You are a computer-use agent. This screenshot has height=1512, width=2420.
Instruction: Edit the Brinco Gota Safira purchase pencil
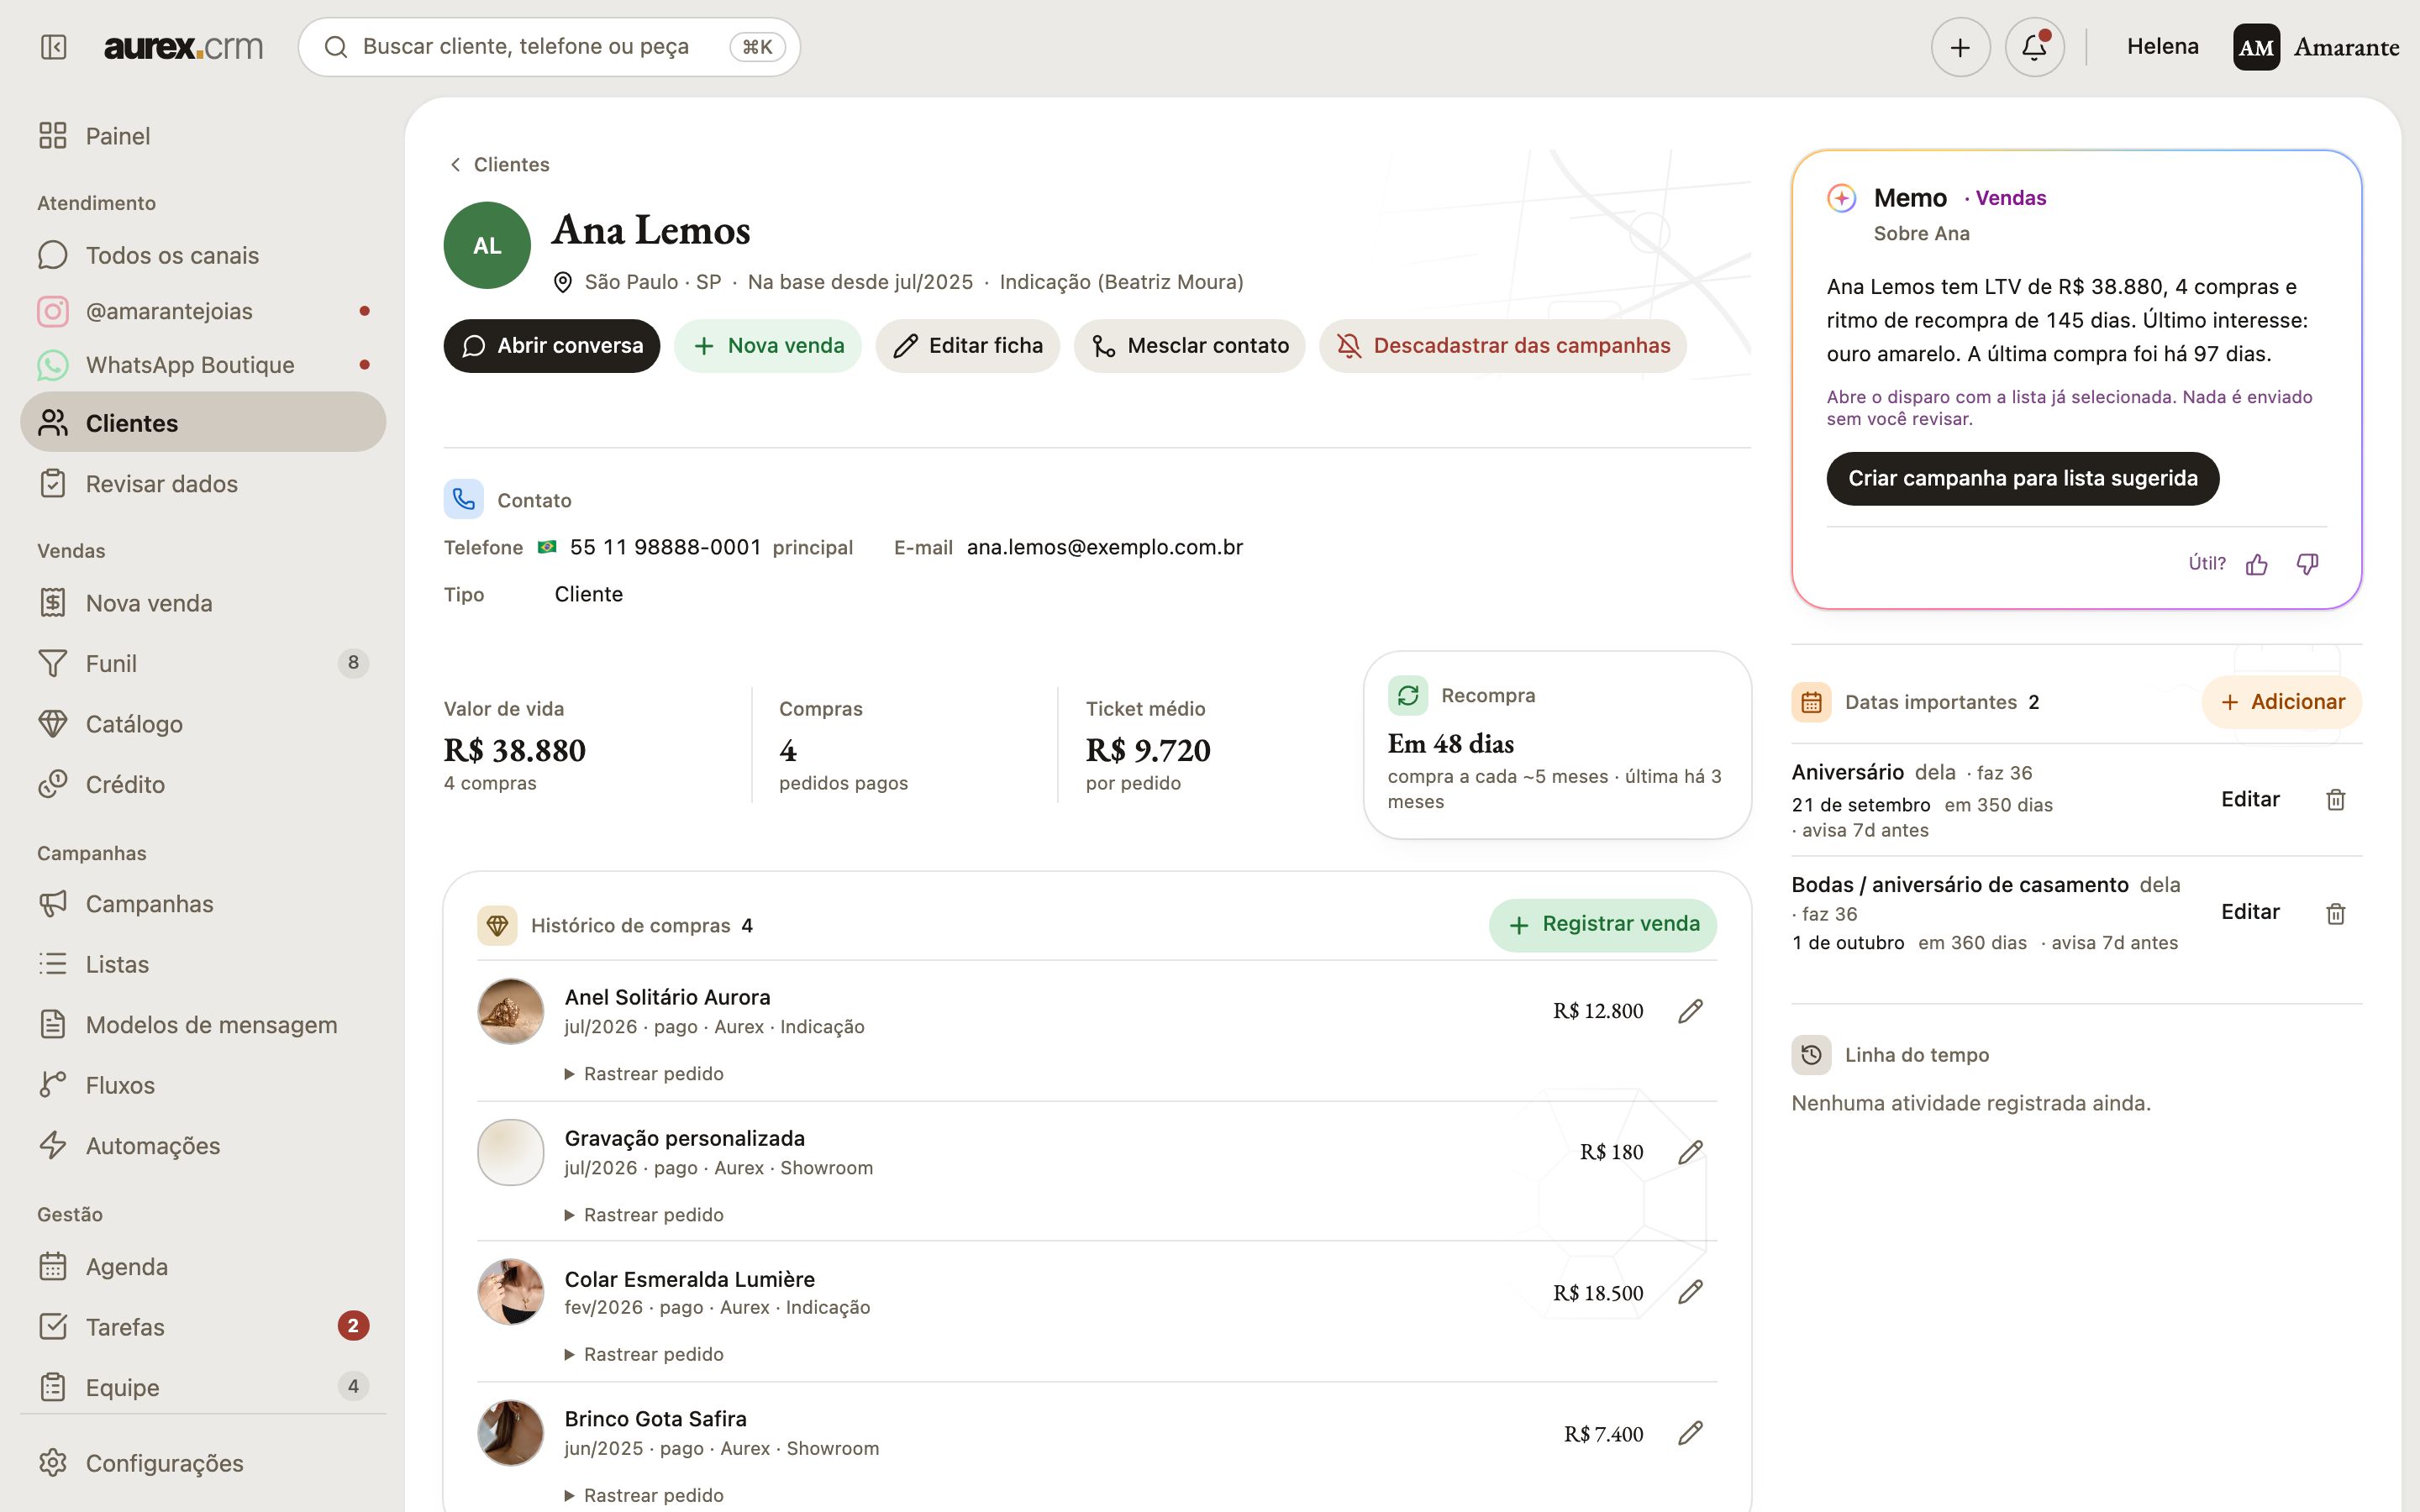1690,1433
